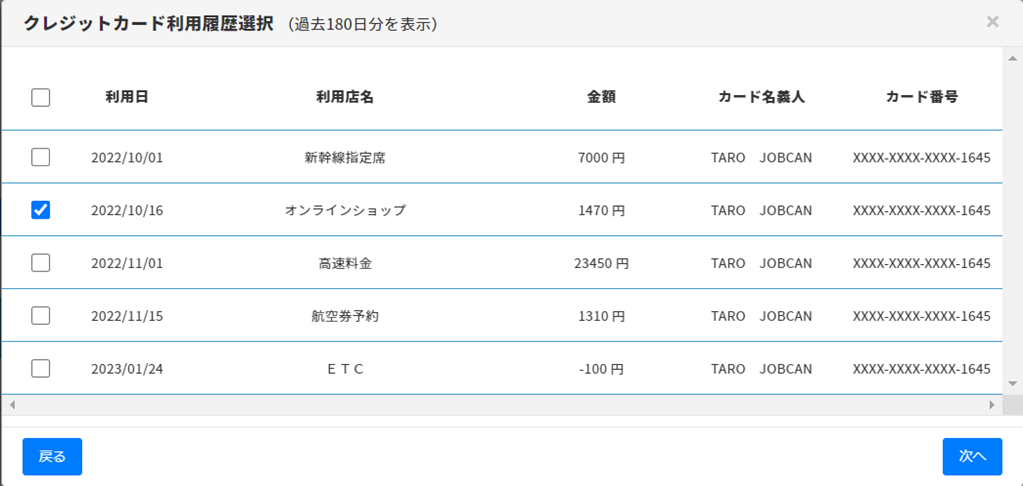Click the 金額 column header

pos(601,97)
